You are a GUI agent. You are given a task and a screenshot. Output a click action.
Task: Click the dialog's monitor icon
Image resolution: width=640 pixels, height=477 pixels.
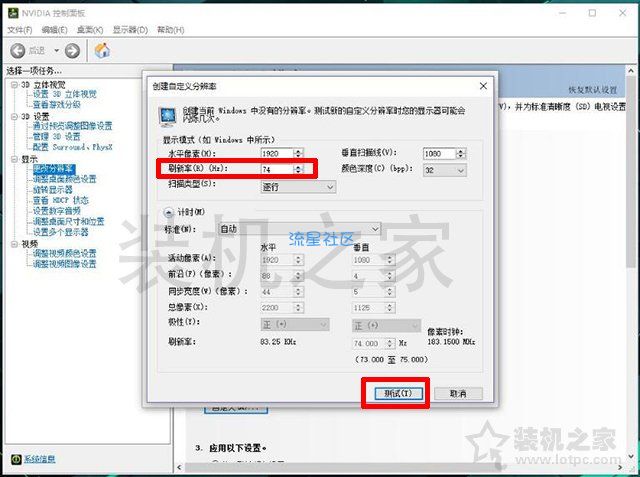coord(167,116)
